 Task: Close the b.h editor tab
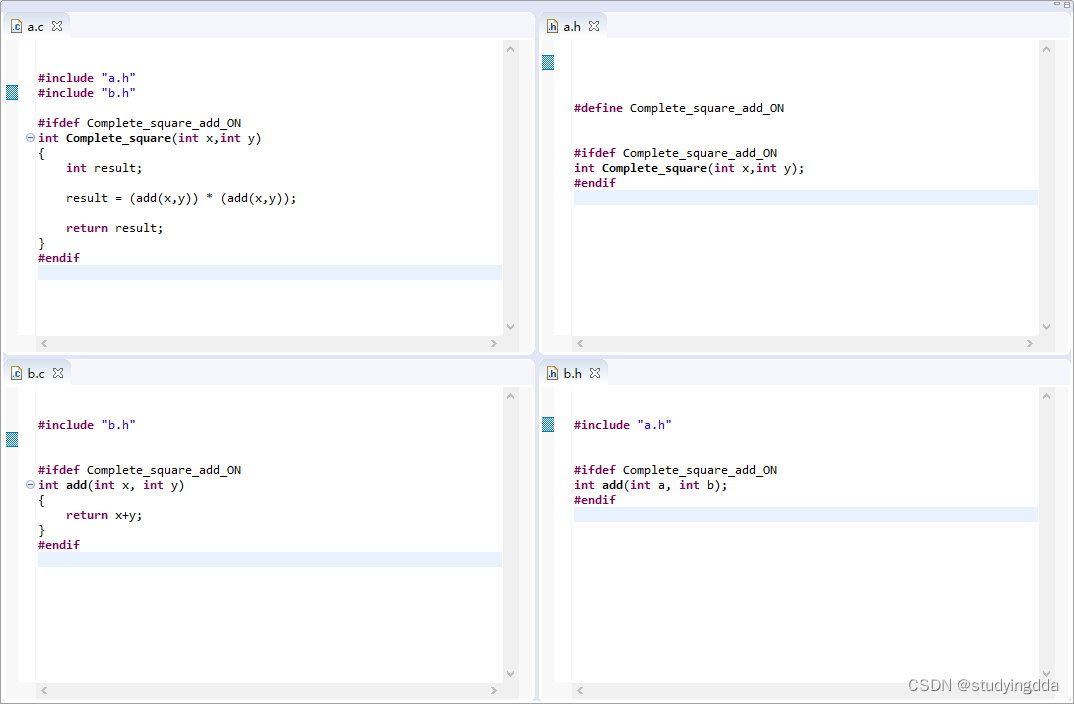[595, 373]
